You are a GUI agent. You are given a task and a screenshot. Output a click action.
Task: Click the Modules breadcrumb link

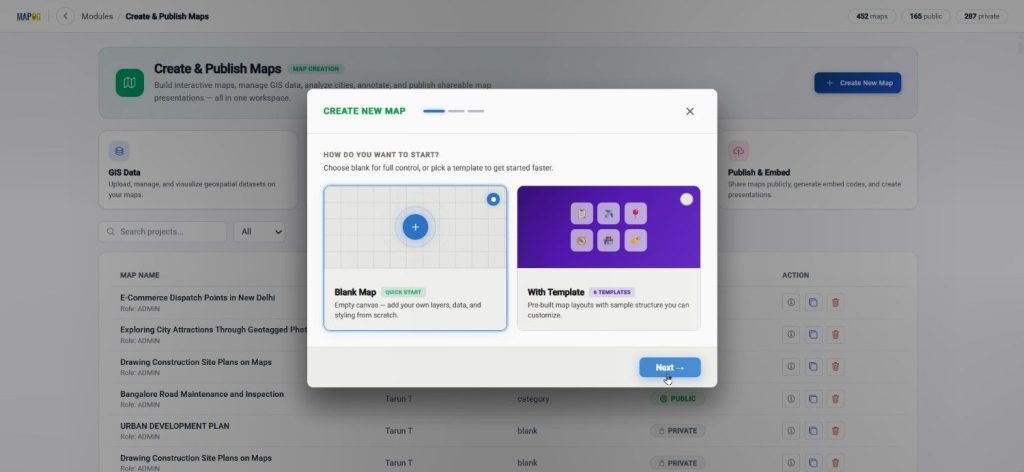(x=97, y=16)
